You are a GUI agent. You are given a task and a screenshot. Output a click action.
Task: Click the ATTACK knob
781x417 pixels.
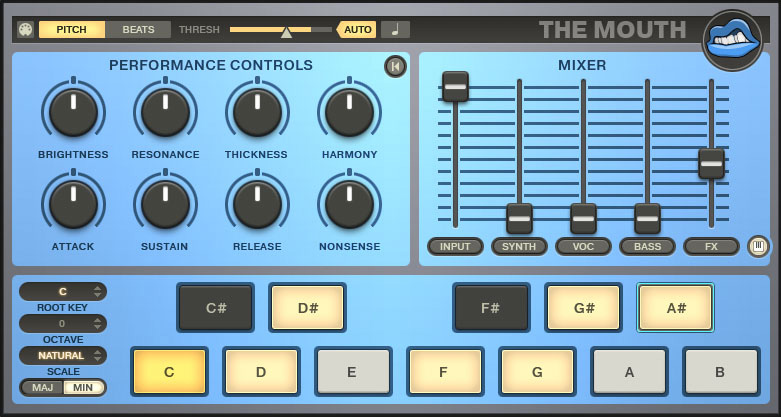(73, 205)
